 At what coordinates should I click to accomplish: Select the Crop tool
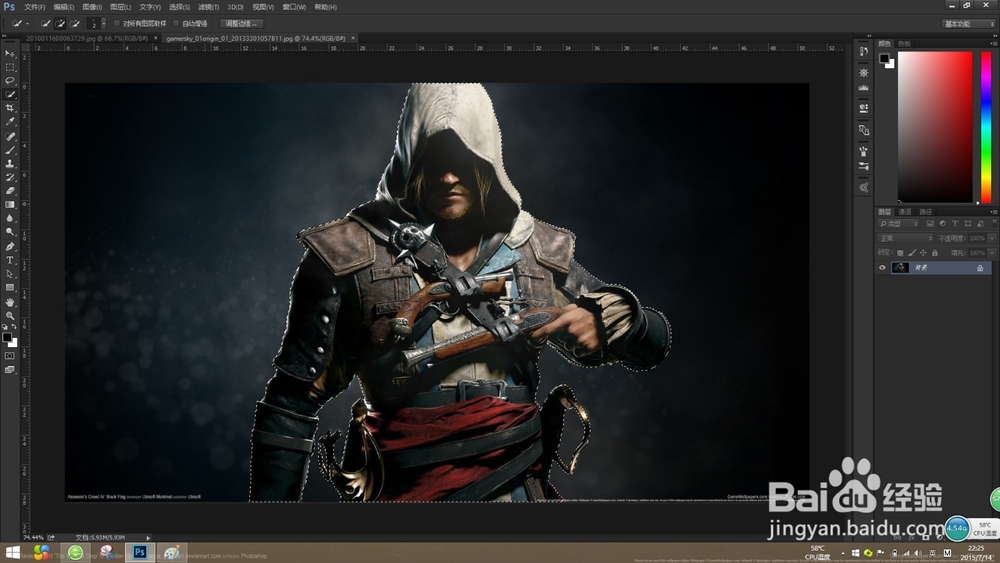[10, 108]
